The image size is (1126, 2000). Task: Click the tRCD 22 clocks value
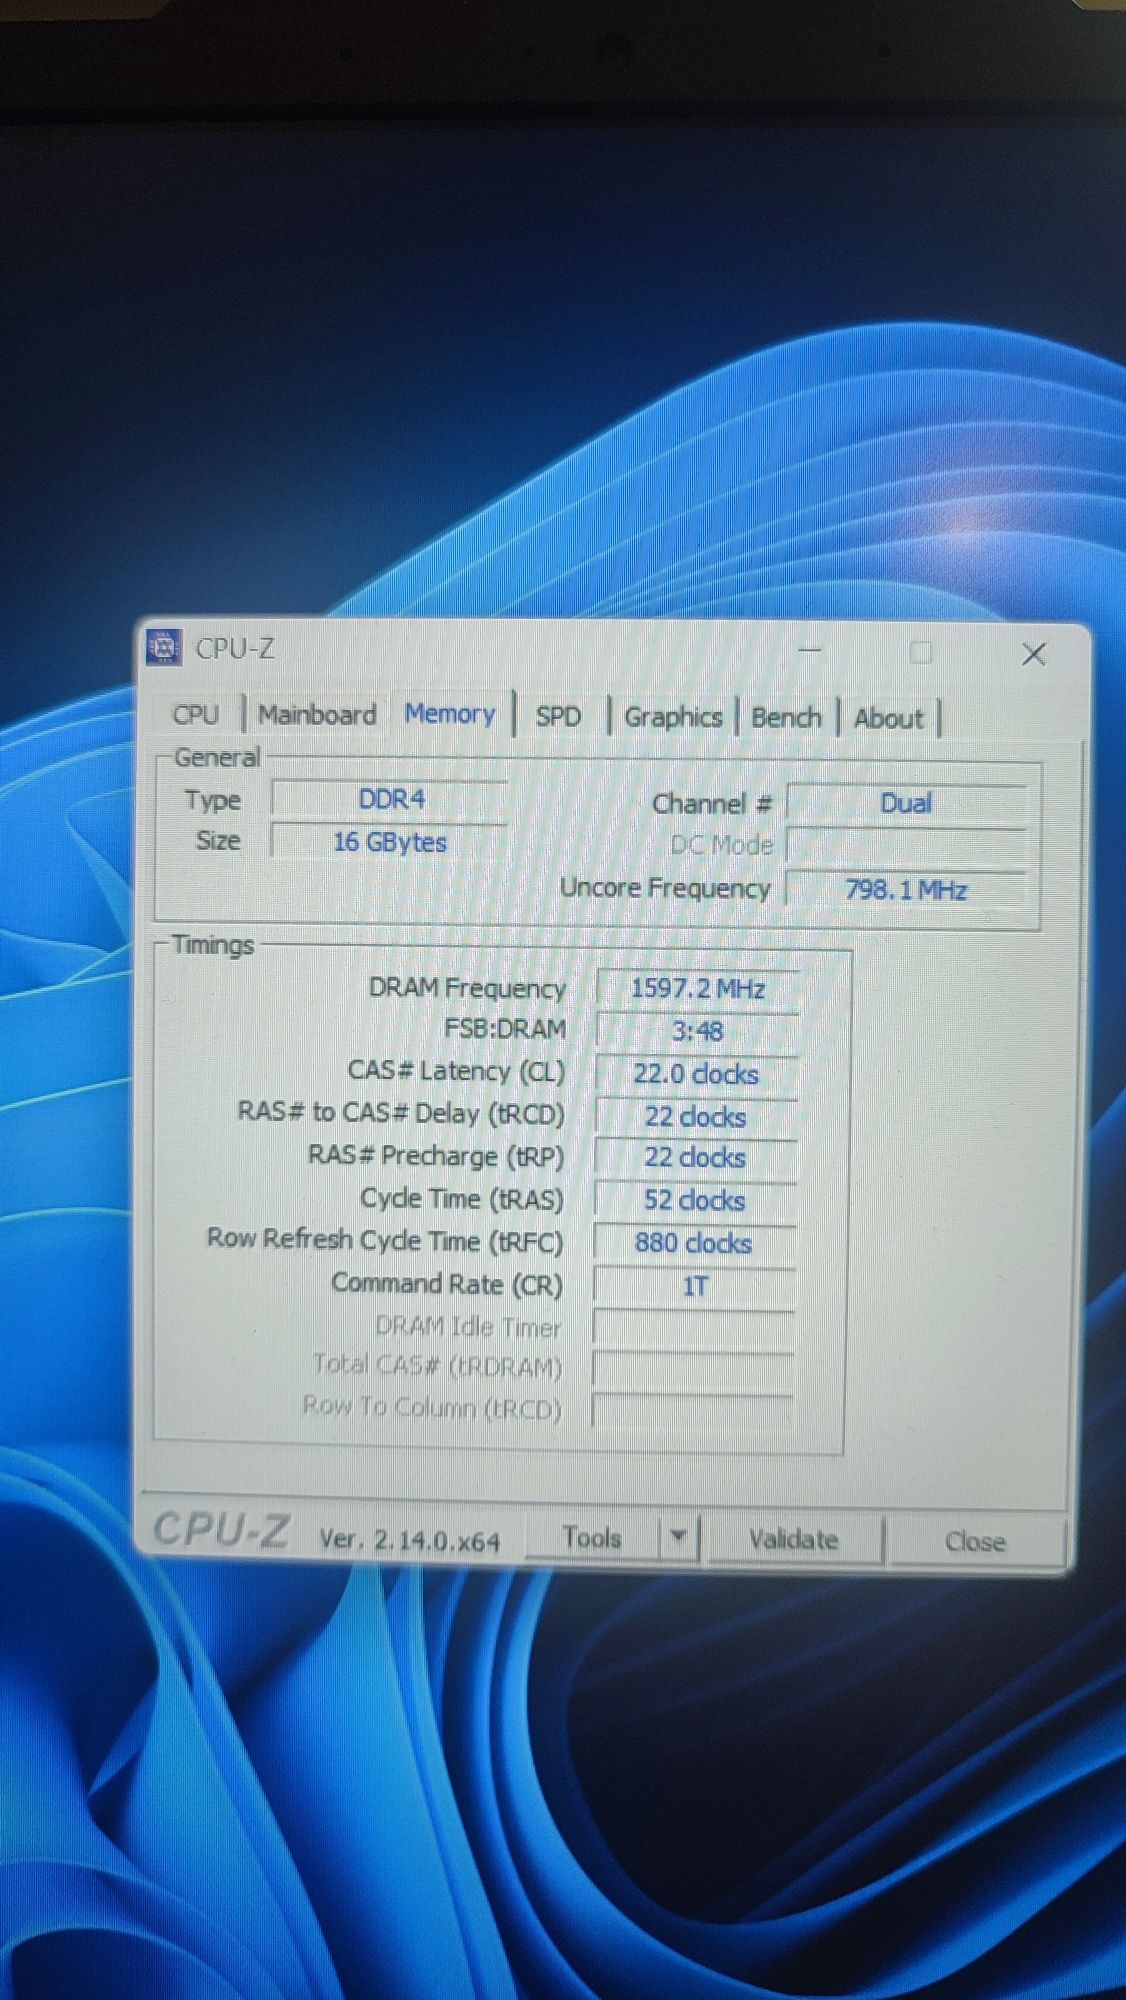tap(696, 1117)
